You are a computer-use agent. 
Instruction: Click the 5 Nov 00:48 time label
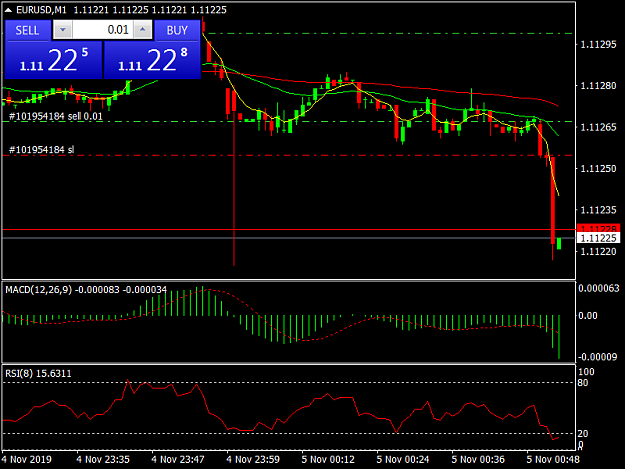[x=552, y=459]
